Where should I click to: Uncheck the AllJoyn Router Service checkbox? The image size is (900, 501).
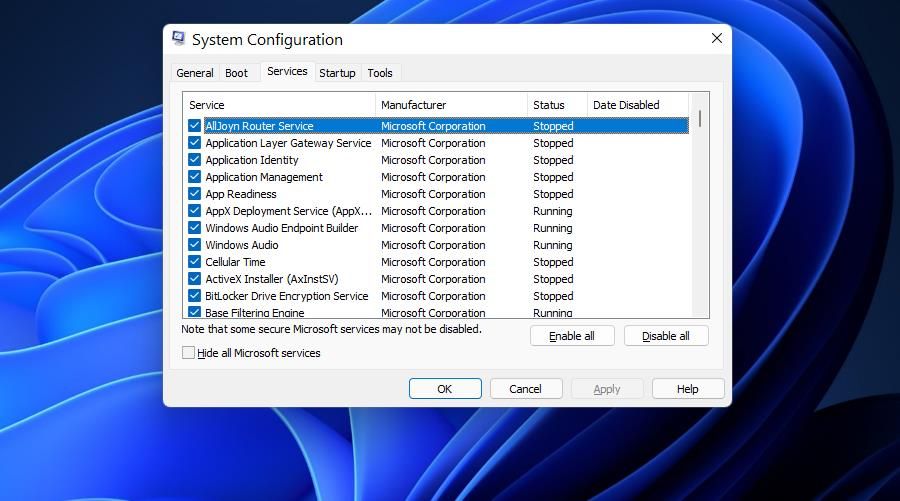[194, 126]
